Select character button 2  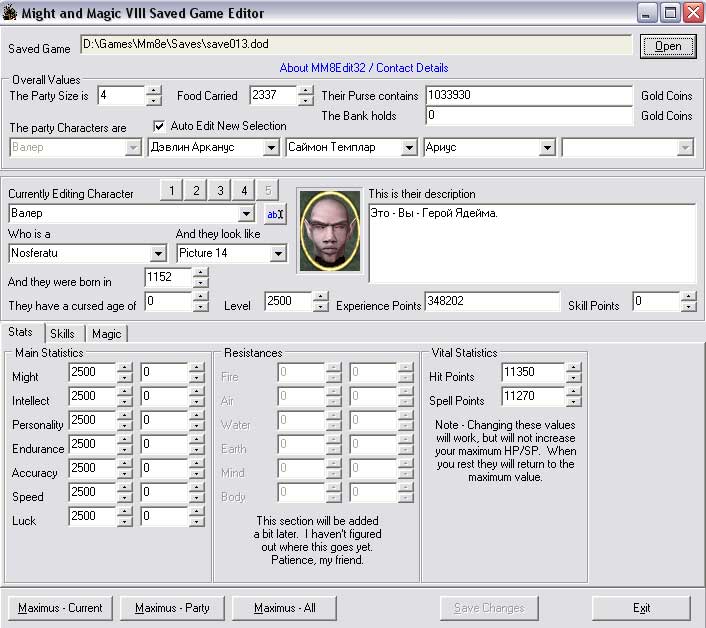click(x=196, y=190)
